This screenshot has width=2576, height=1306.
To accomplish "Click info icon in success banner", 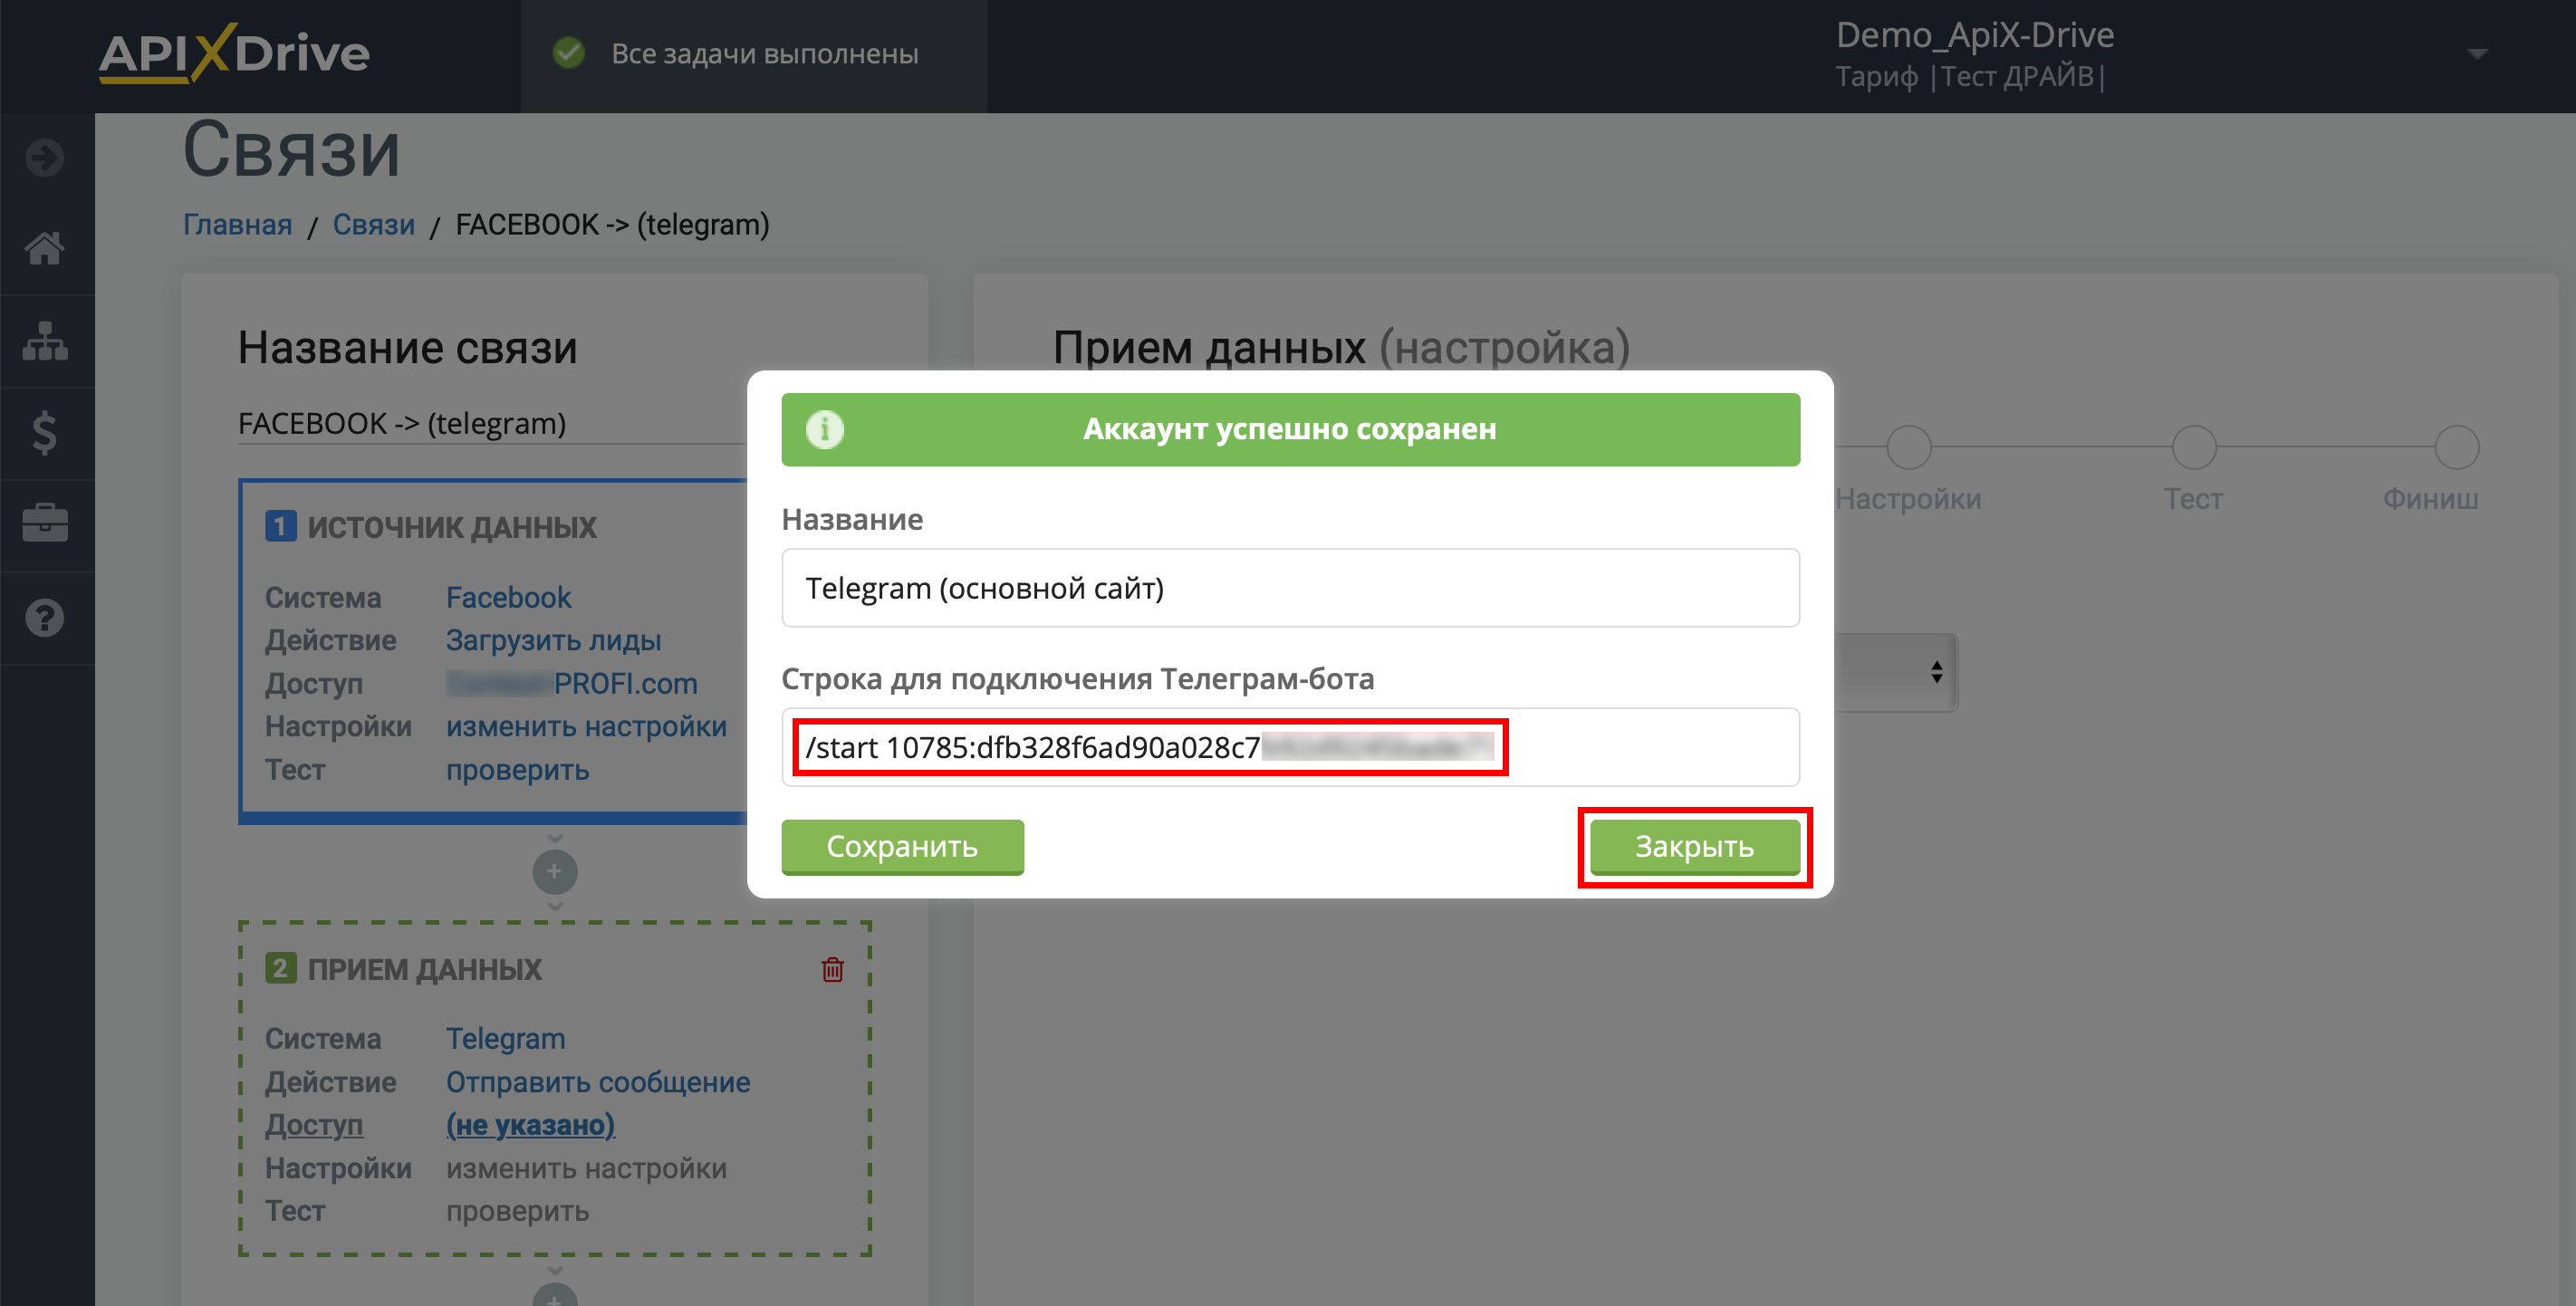I will pyautogui.click(x=825, y=429).
